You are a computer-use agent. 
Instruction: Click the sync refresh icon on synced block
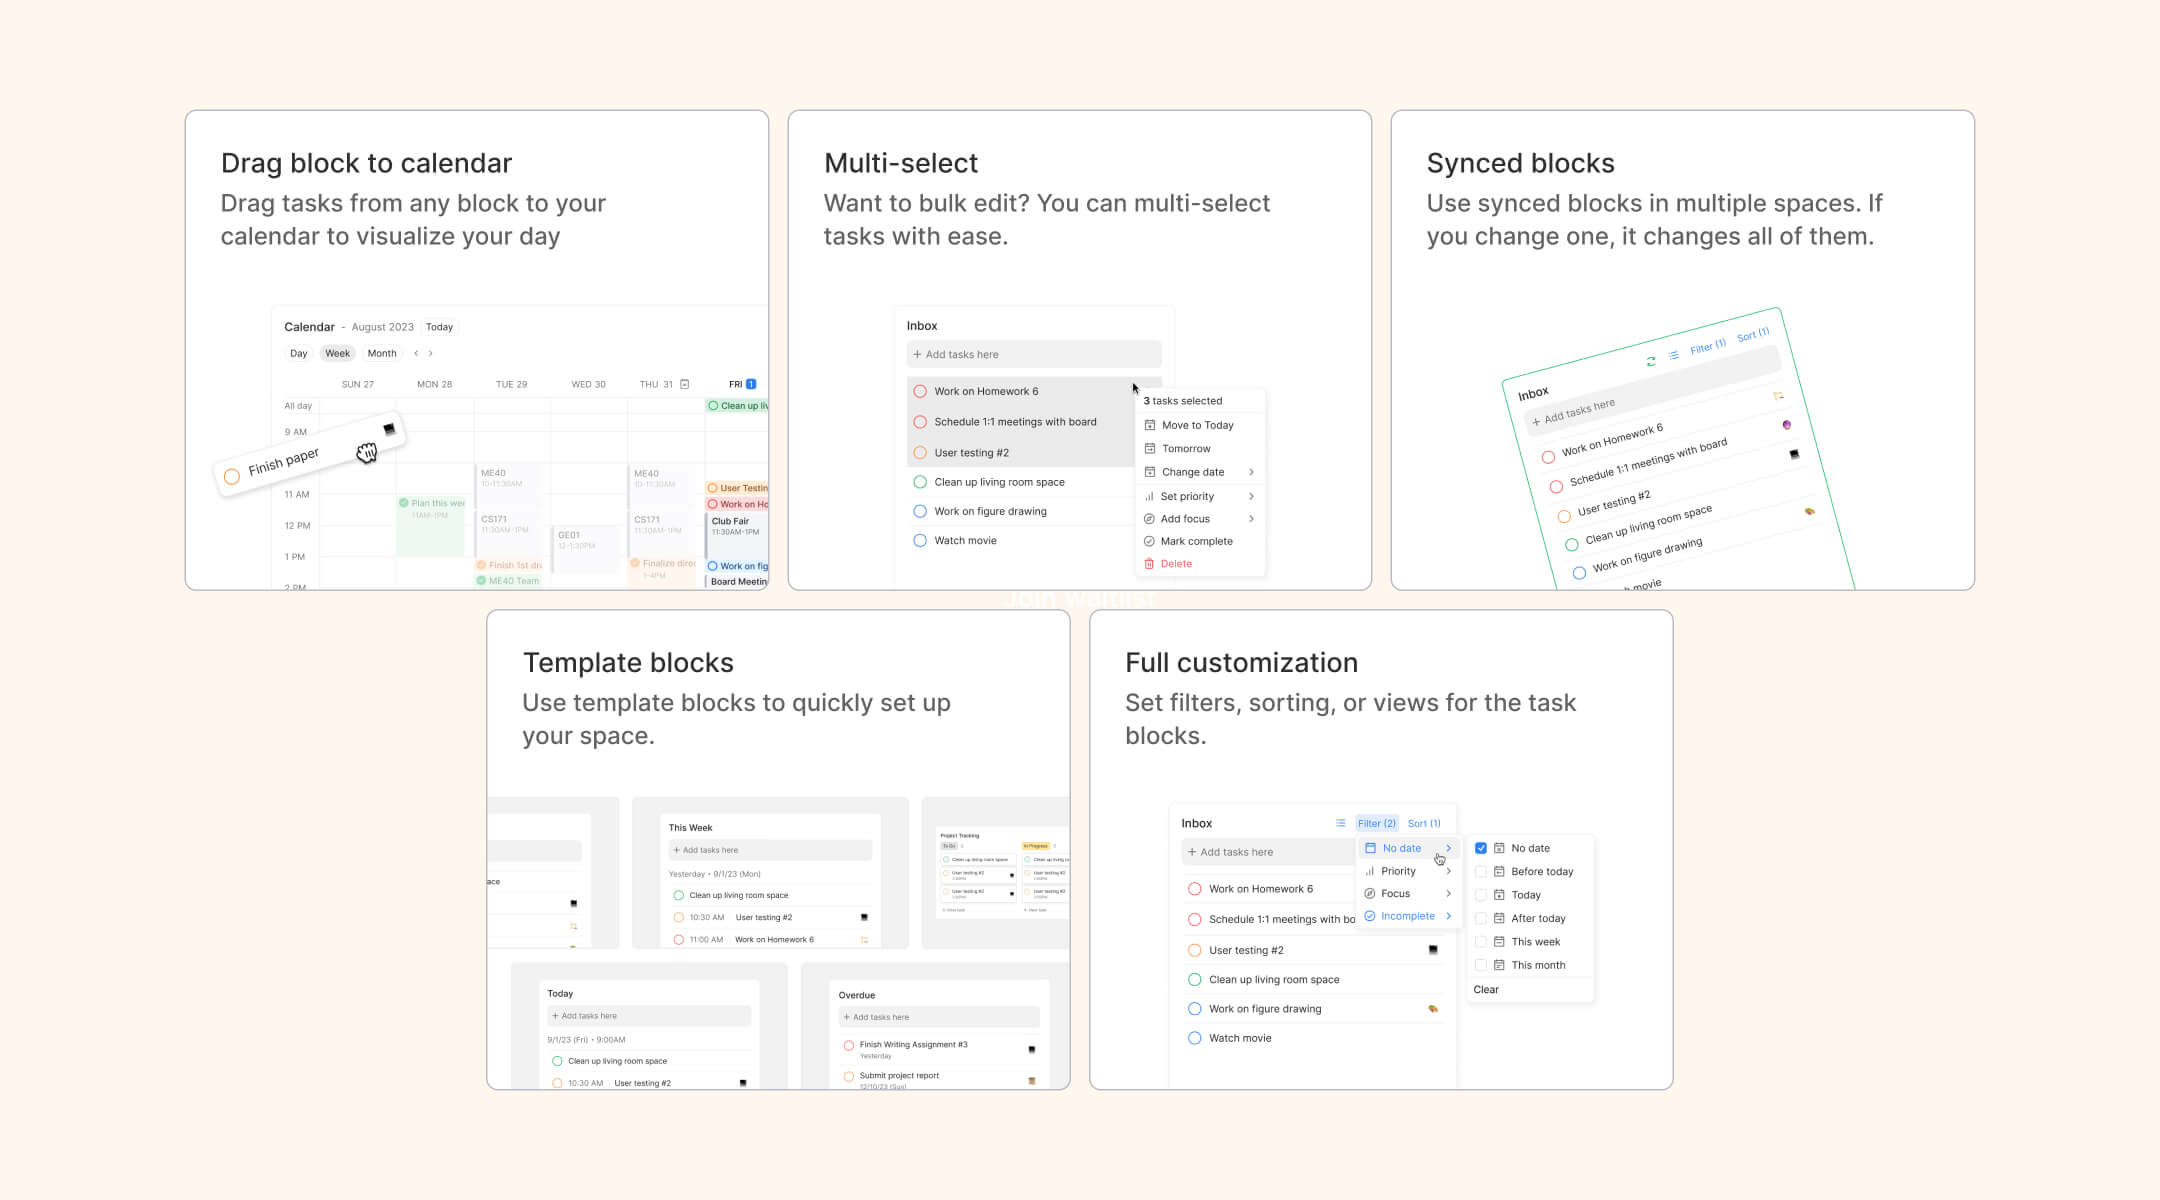1649,359
